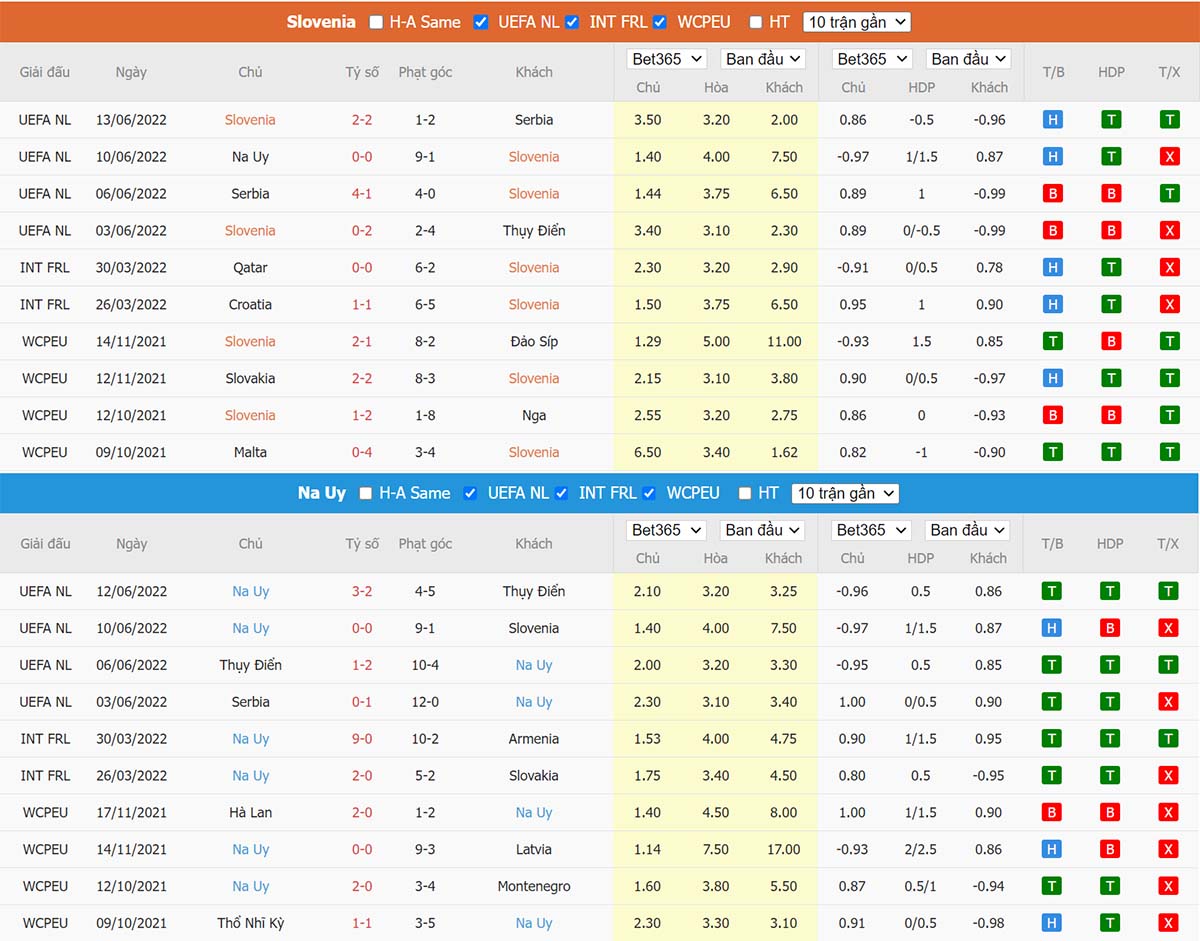The image size is (1200, 941).
Task: Enable H-A Same checkbox in Slovenia header
Action: coord(376,22)
